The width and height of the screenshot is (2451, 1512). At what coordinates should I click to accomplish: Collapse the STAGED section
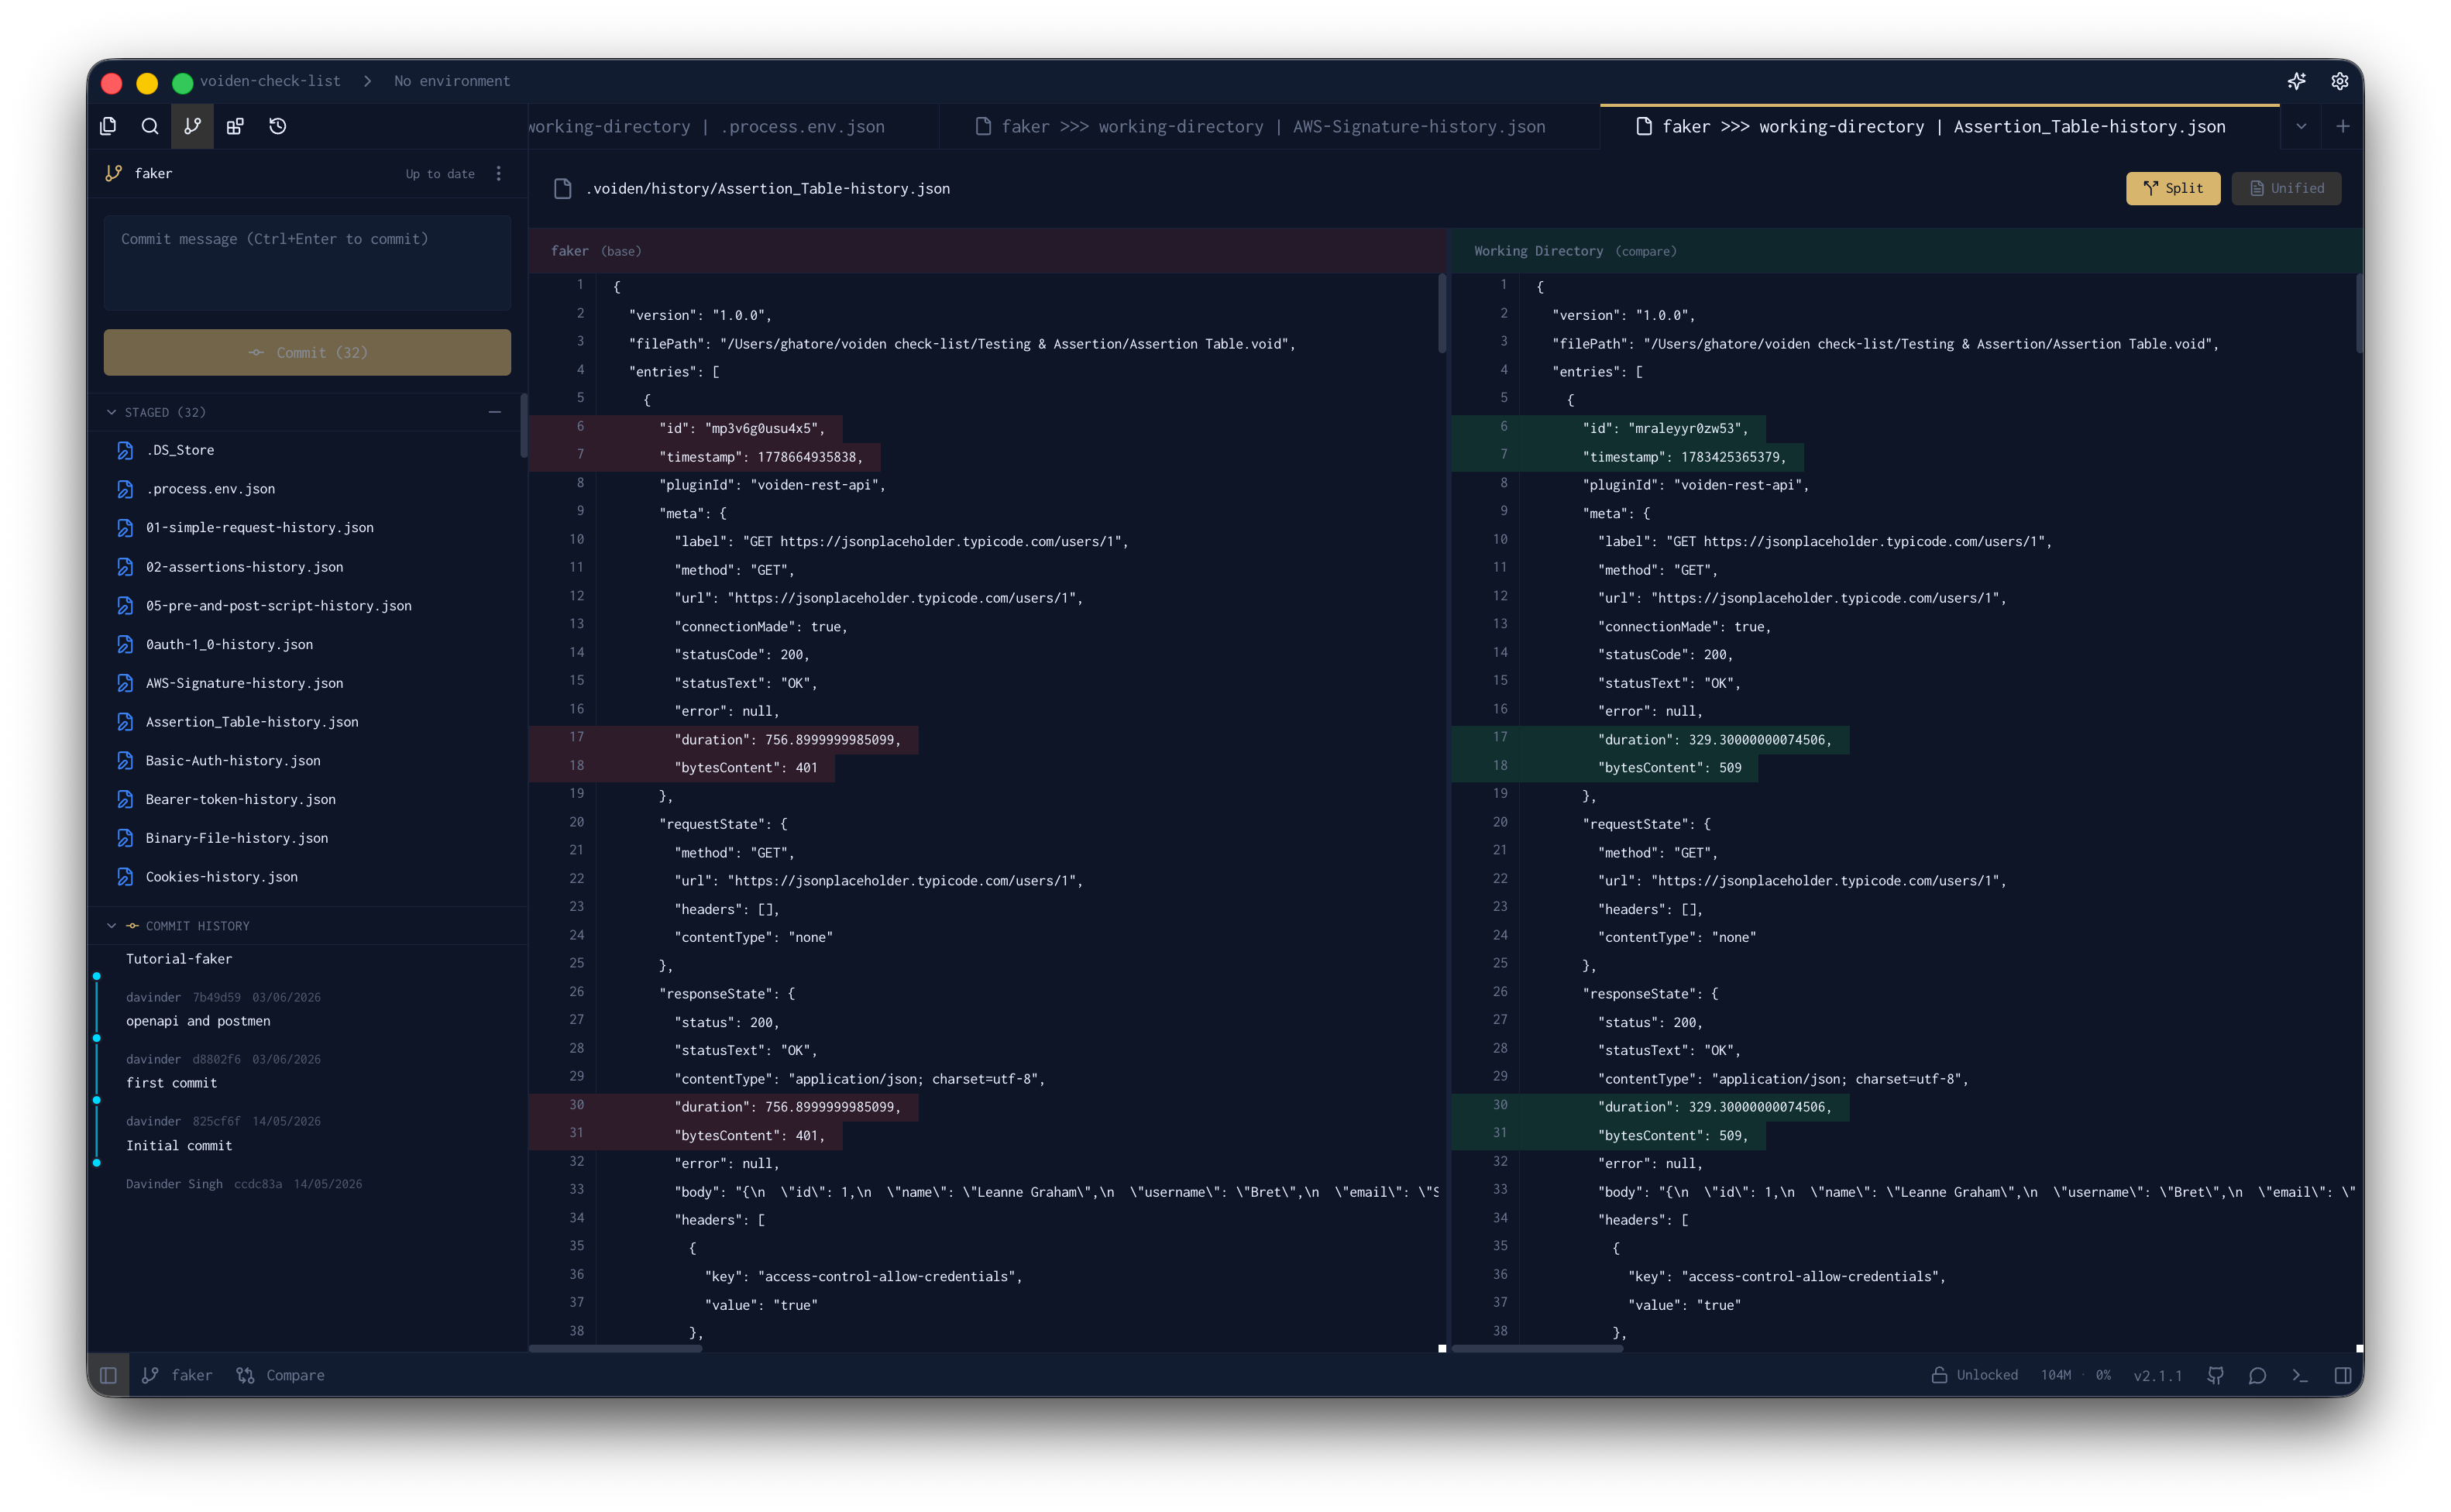pos(111,412)
